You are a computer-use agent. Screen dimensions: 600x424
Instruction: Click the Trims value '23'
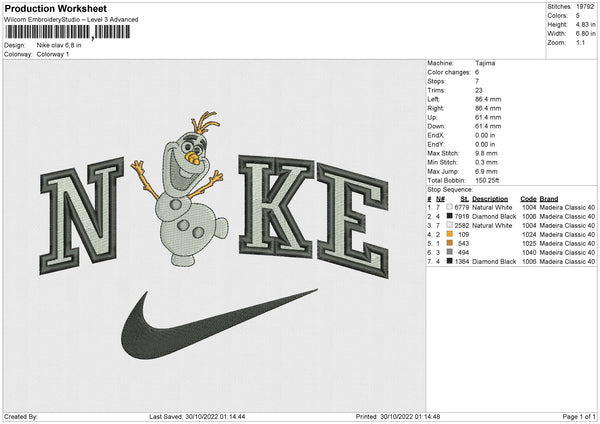coord(479,90)
